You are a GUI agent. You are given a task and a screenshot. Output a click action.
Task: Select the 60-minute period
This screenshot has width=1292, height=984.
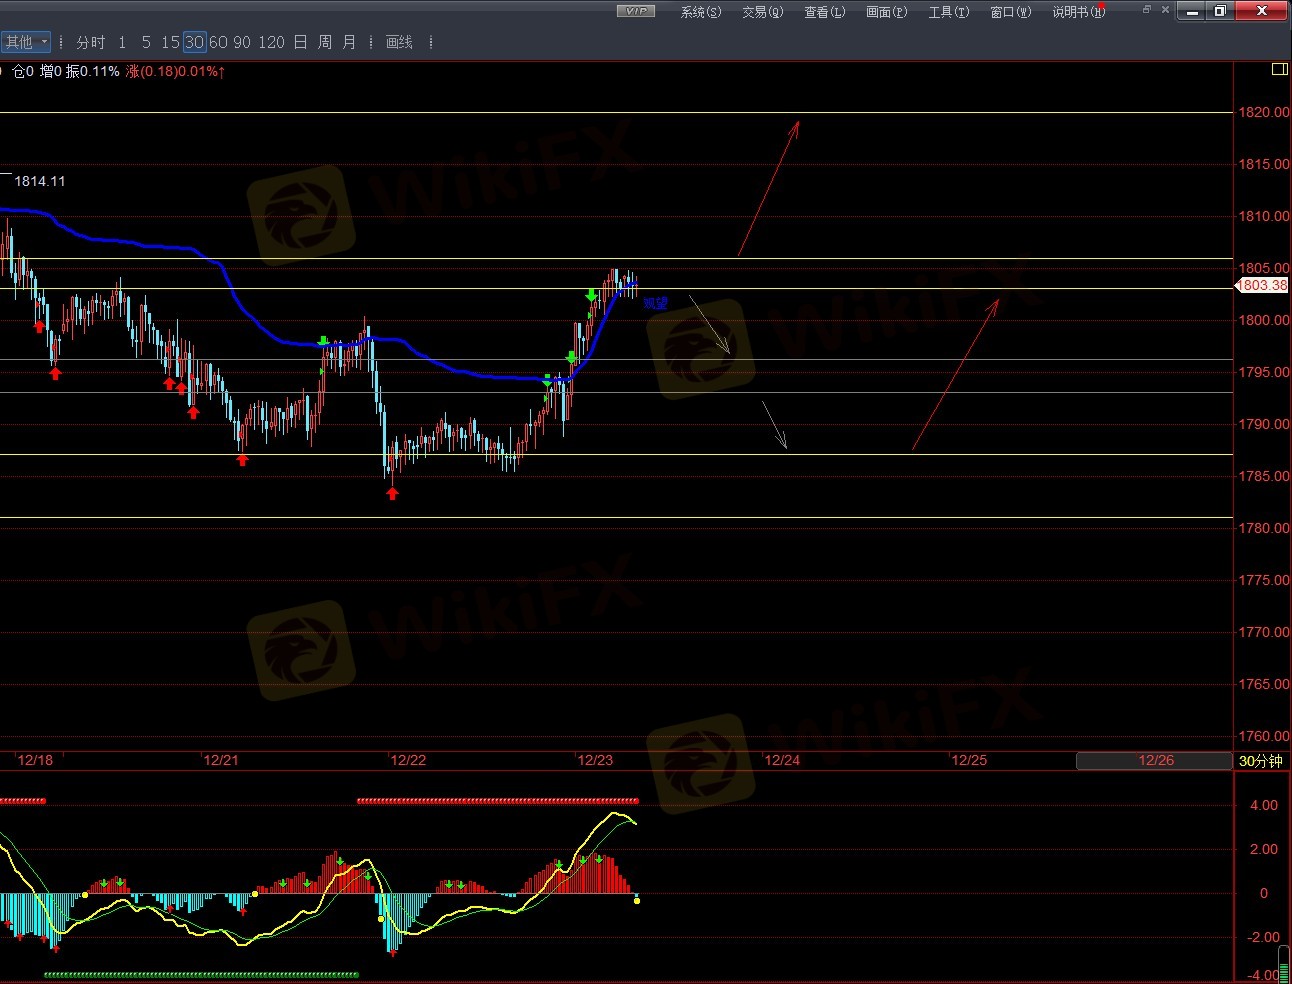pos(218,42)
